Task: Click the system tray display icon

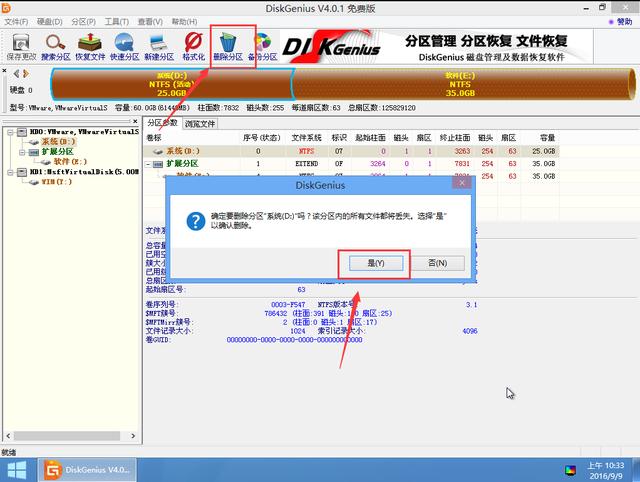Action: tap(570, 471)
